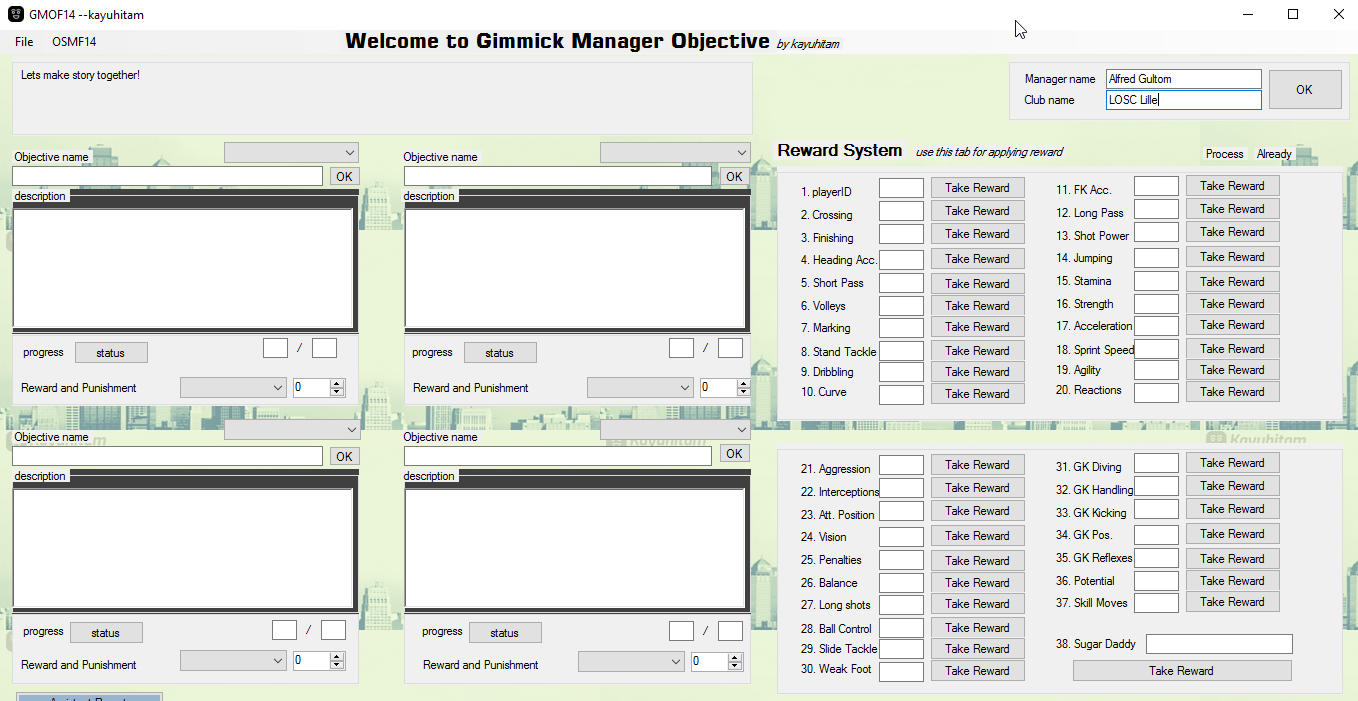Take Reward for 11. FK Acc.
The image size is (1358, 701).
(1232, 186)
